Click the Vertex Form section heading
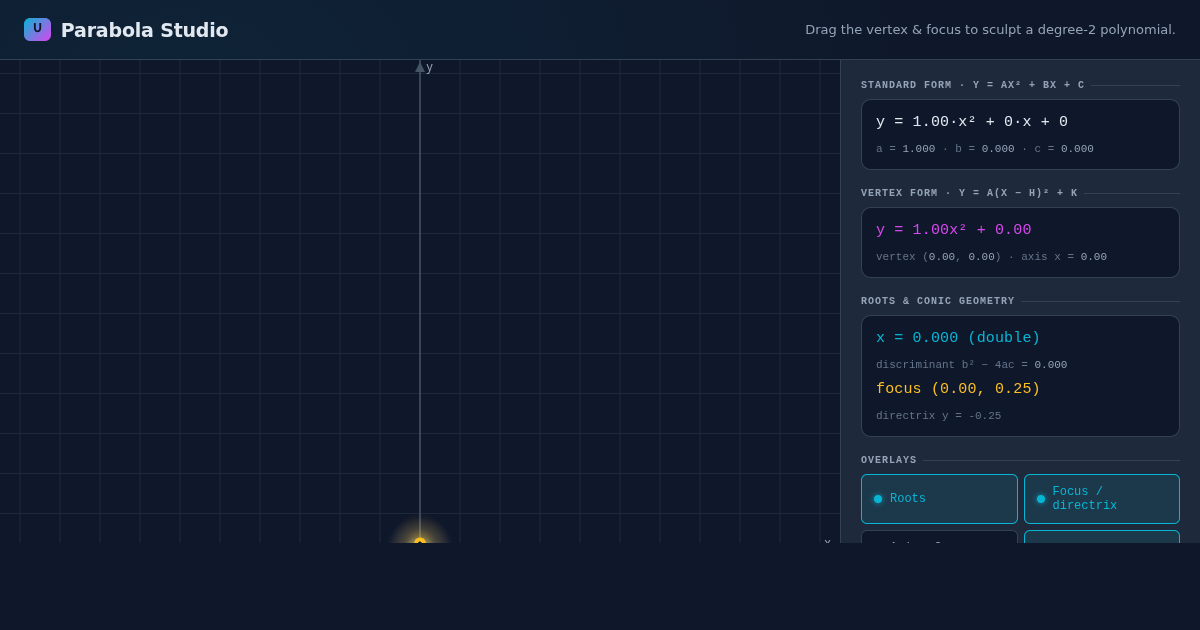The width and height of the screenshot is (1200, 630). [x=969, y=194]
